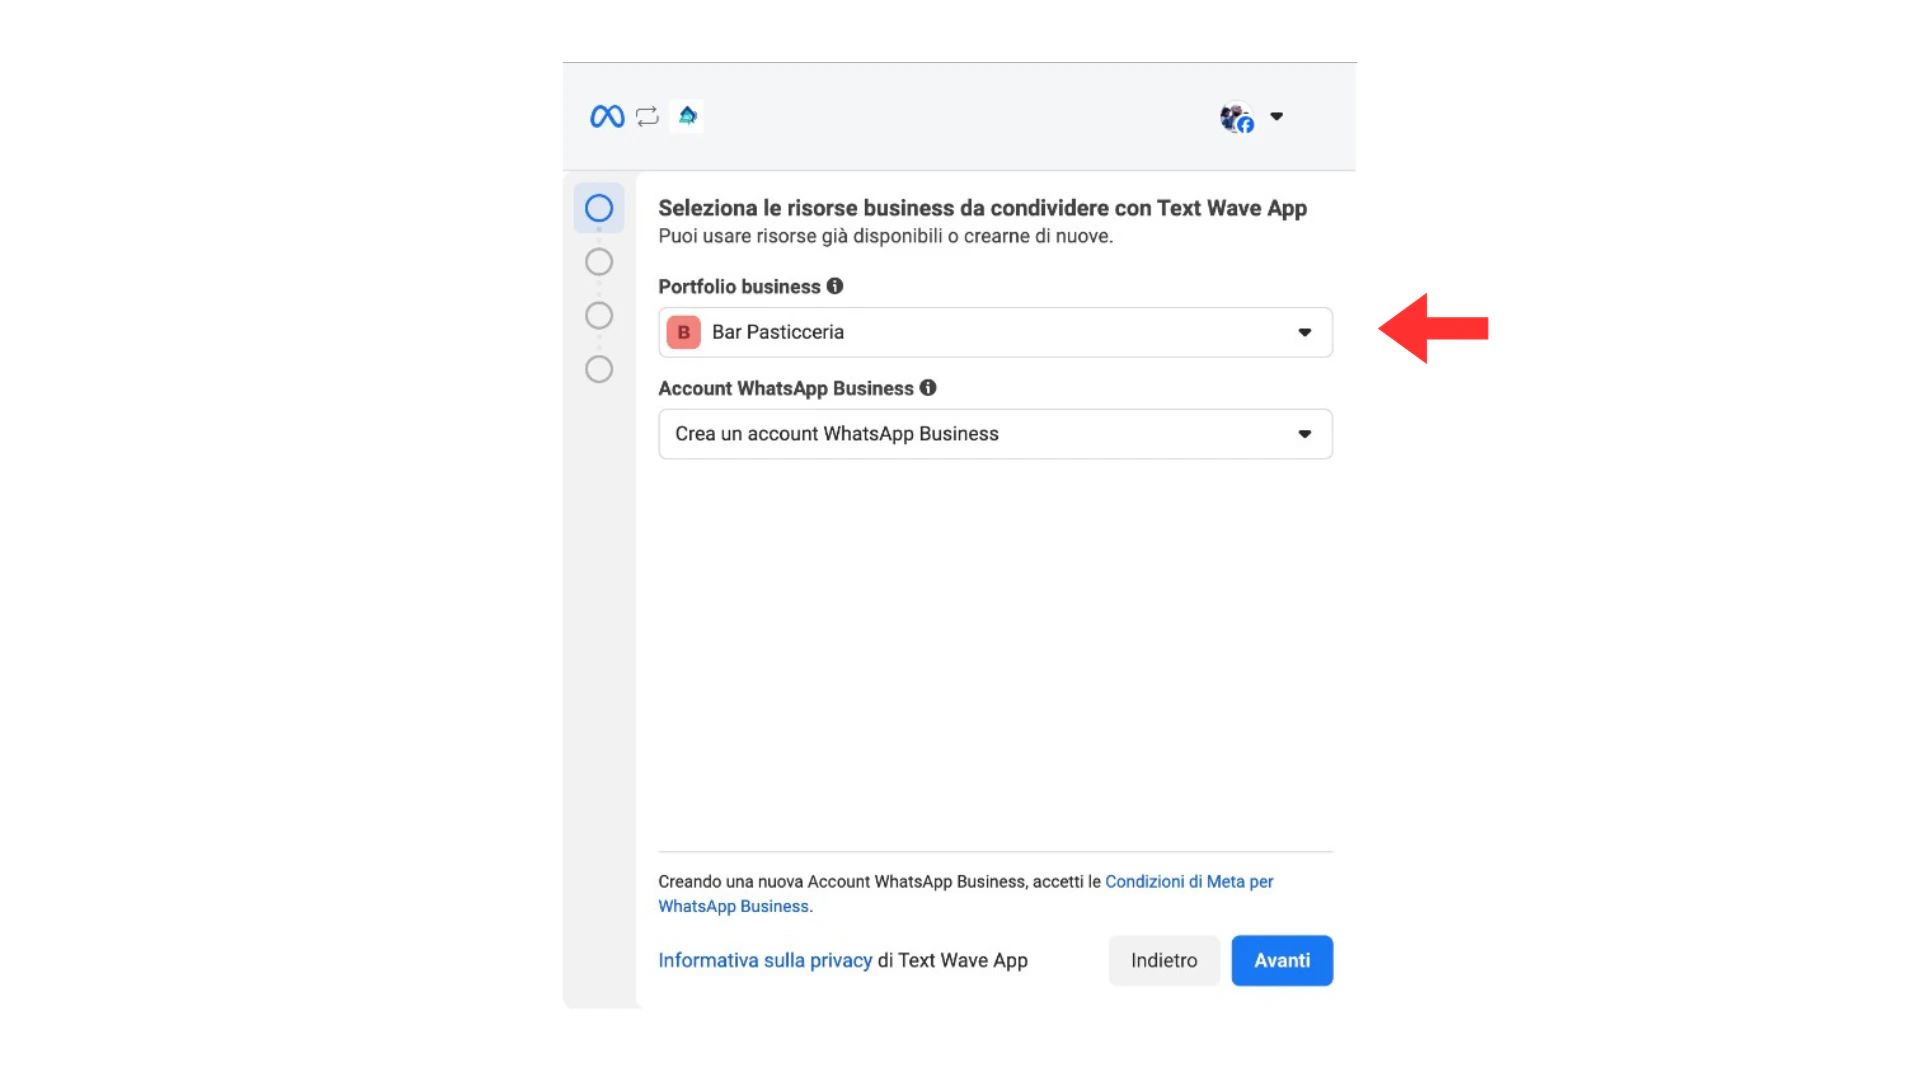1920x1080 pixels.
Task: Click info icon next to Portfolio business
Action: click(835, 286)
